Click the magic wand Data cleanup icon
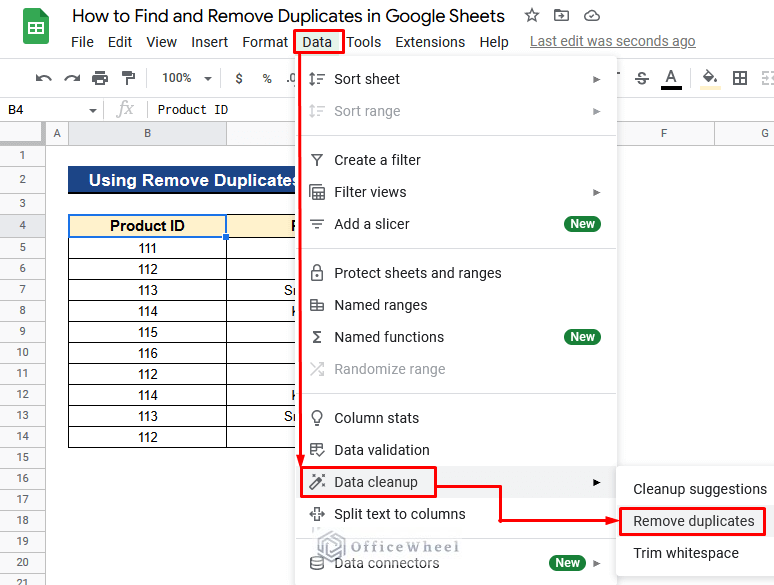Viewport: 774px width, 585px height. [x=317, y=481]
